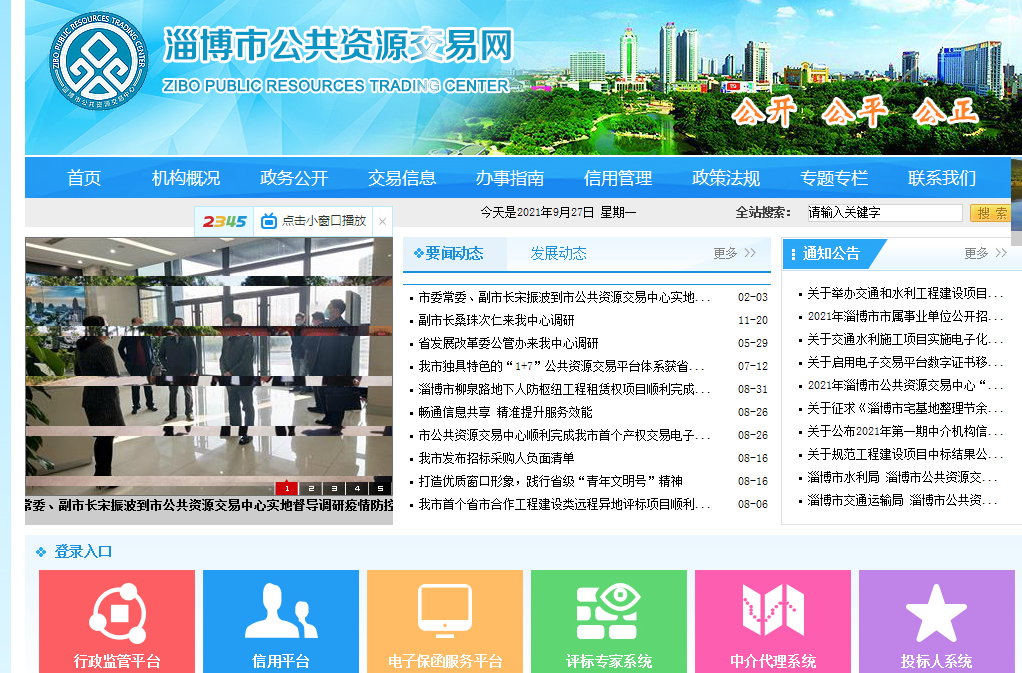The width and height of the screenshot is (1022, 673).
Task: Click the 2345 logo in floating bar
Action: click(x=225, y=221)
